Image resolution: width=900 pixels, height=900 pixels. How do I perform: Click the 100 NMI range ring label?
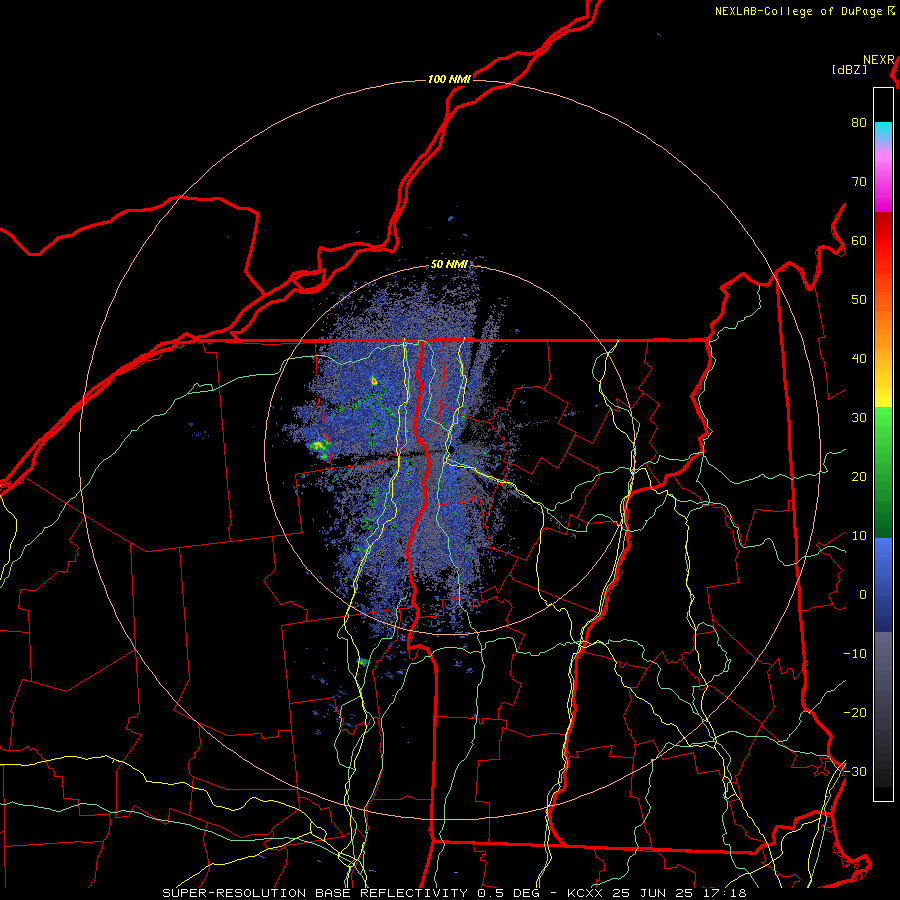(449, 79)
